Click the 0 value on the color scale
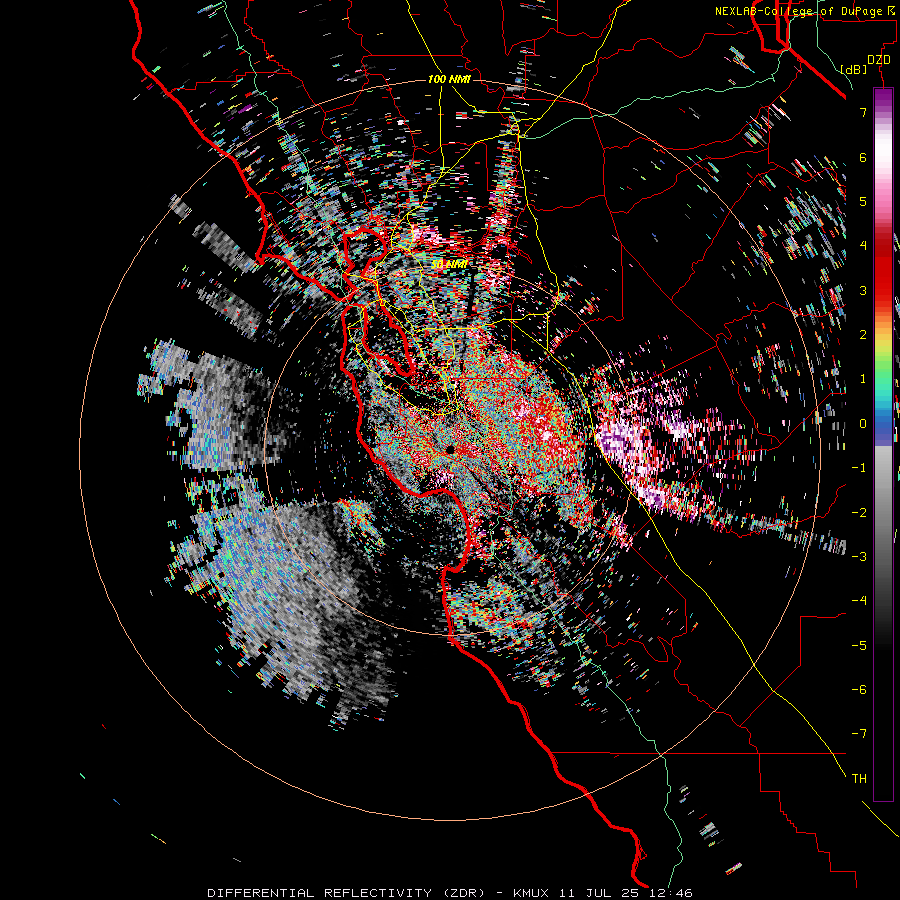This screenshot has height=900, width=900. (x=863, y=424)
